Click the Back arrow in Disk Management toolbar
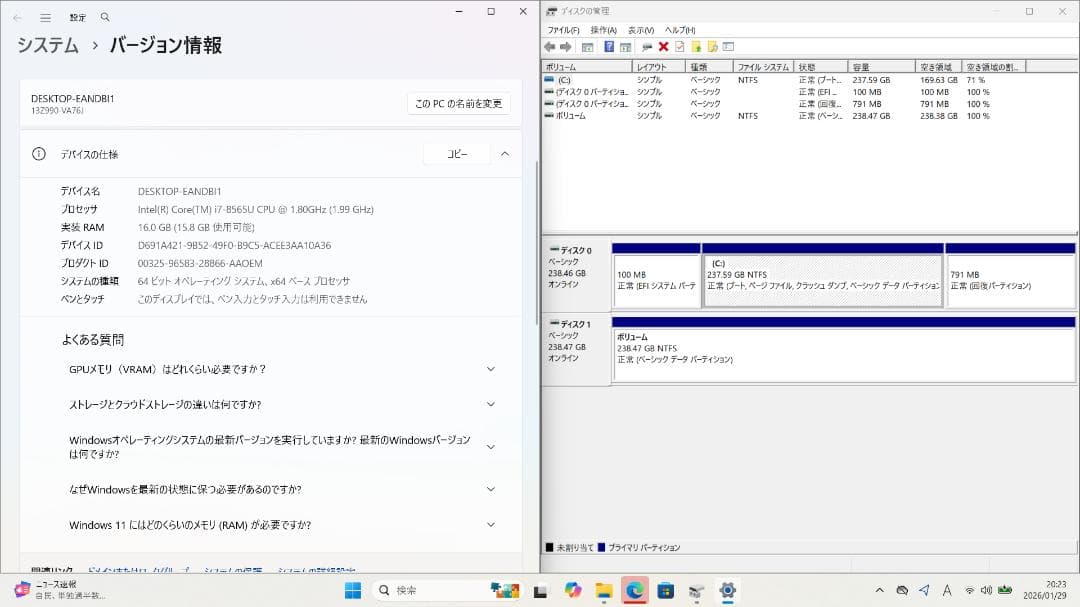Screen dimensions: 1080x607 point(551,46)
